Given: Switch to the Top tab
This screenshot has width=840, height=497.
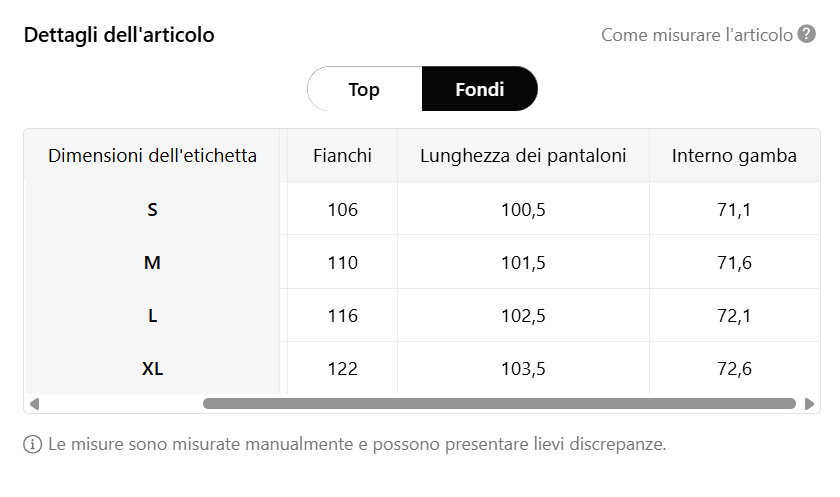Looking at the screenshot, I should click(x=364, y=89).
